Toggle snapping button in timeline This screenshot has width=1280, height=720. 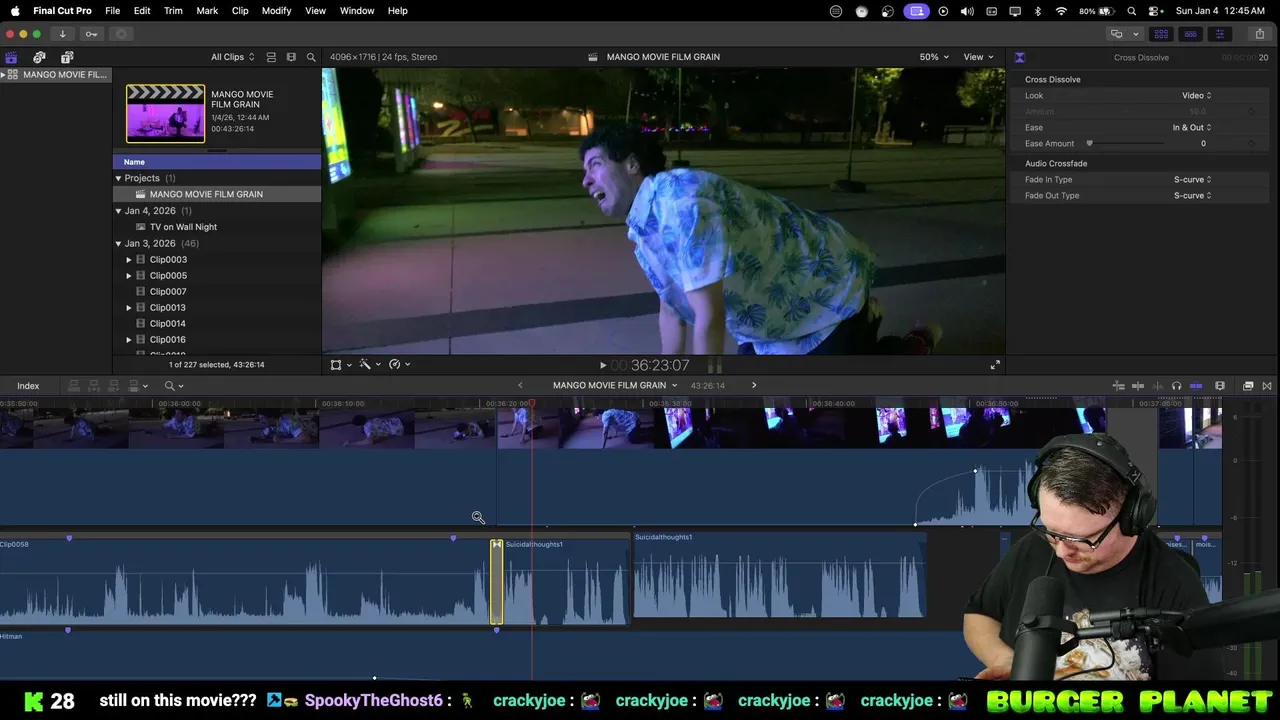click(1196, 386)
